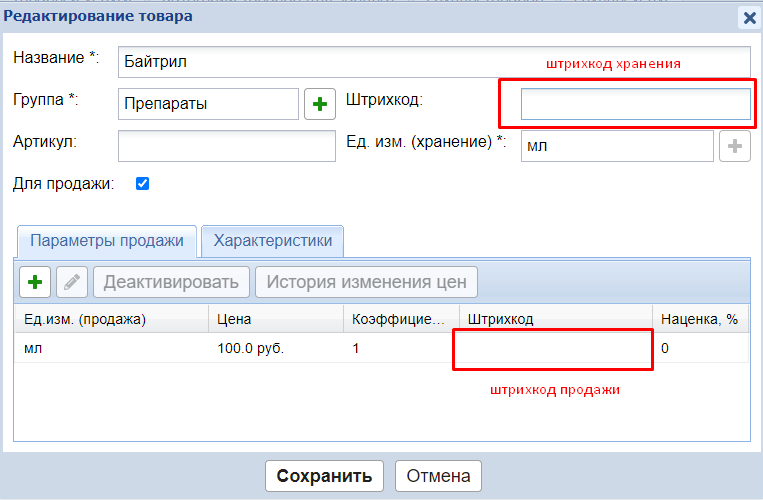This screenshot has height=500, width=763.
Task: Add a new sale parameter row with the green plus
Action: coord(35,282)
